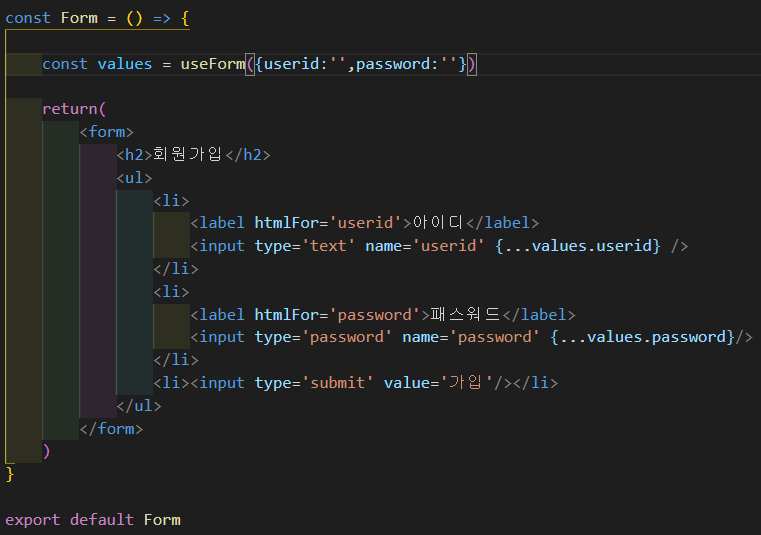761x535 pixels.
Task: Click the 'submit' type value
Action: tap(337, 383)
